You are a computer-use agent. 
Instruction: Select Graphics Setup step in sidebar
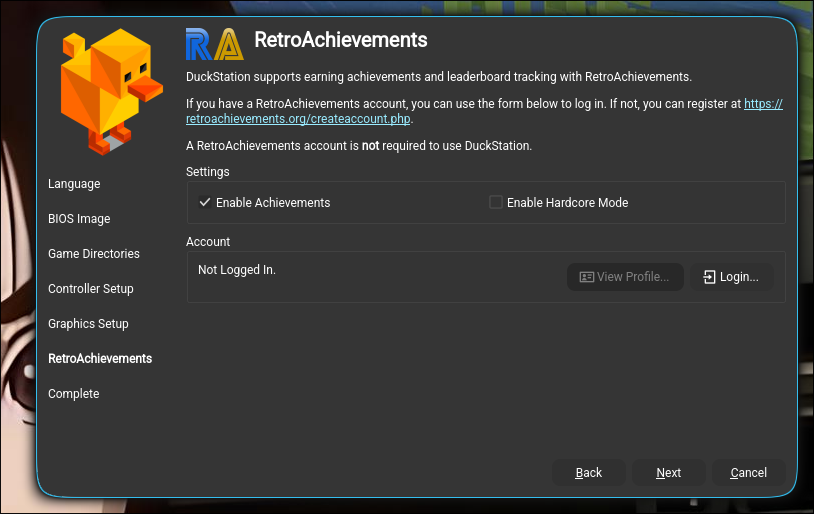(88, 323)
